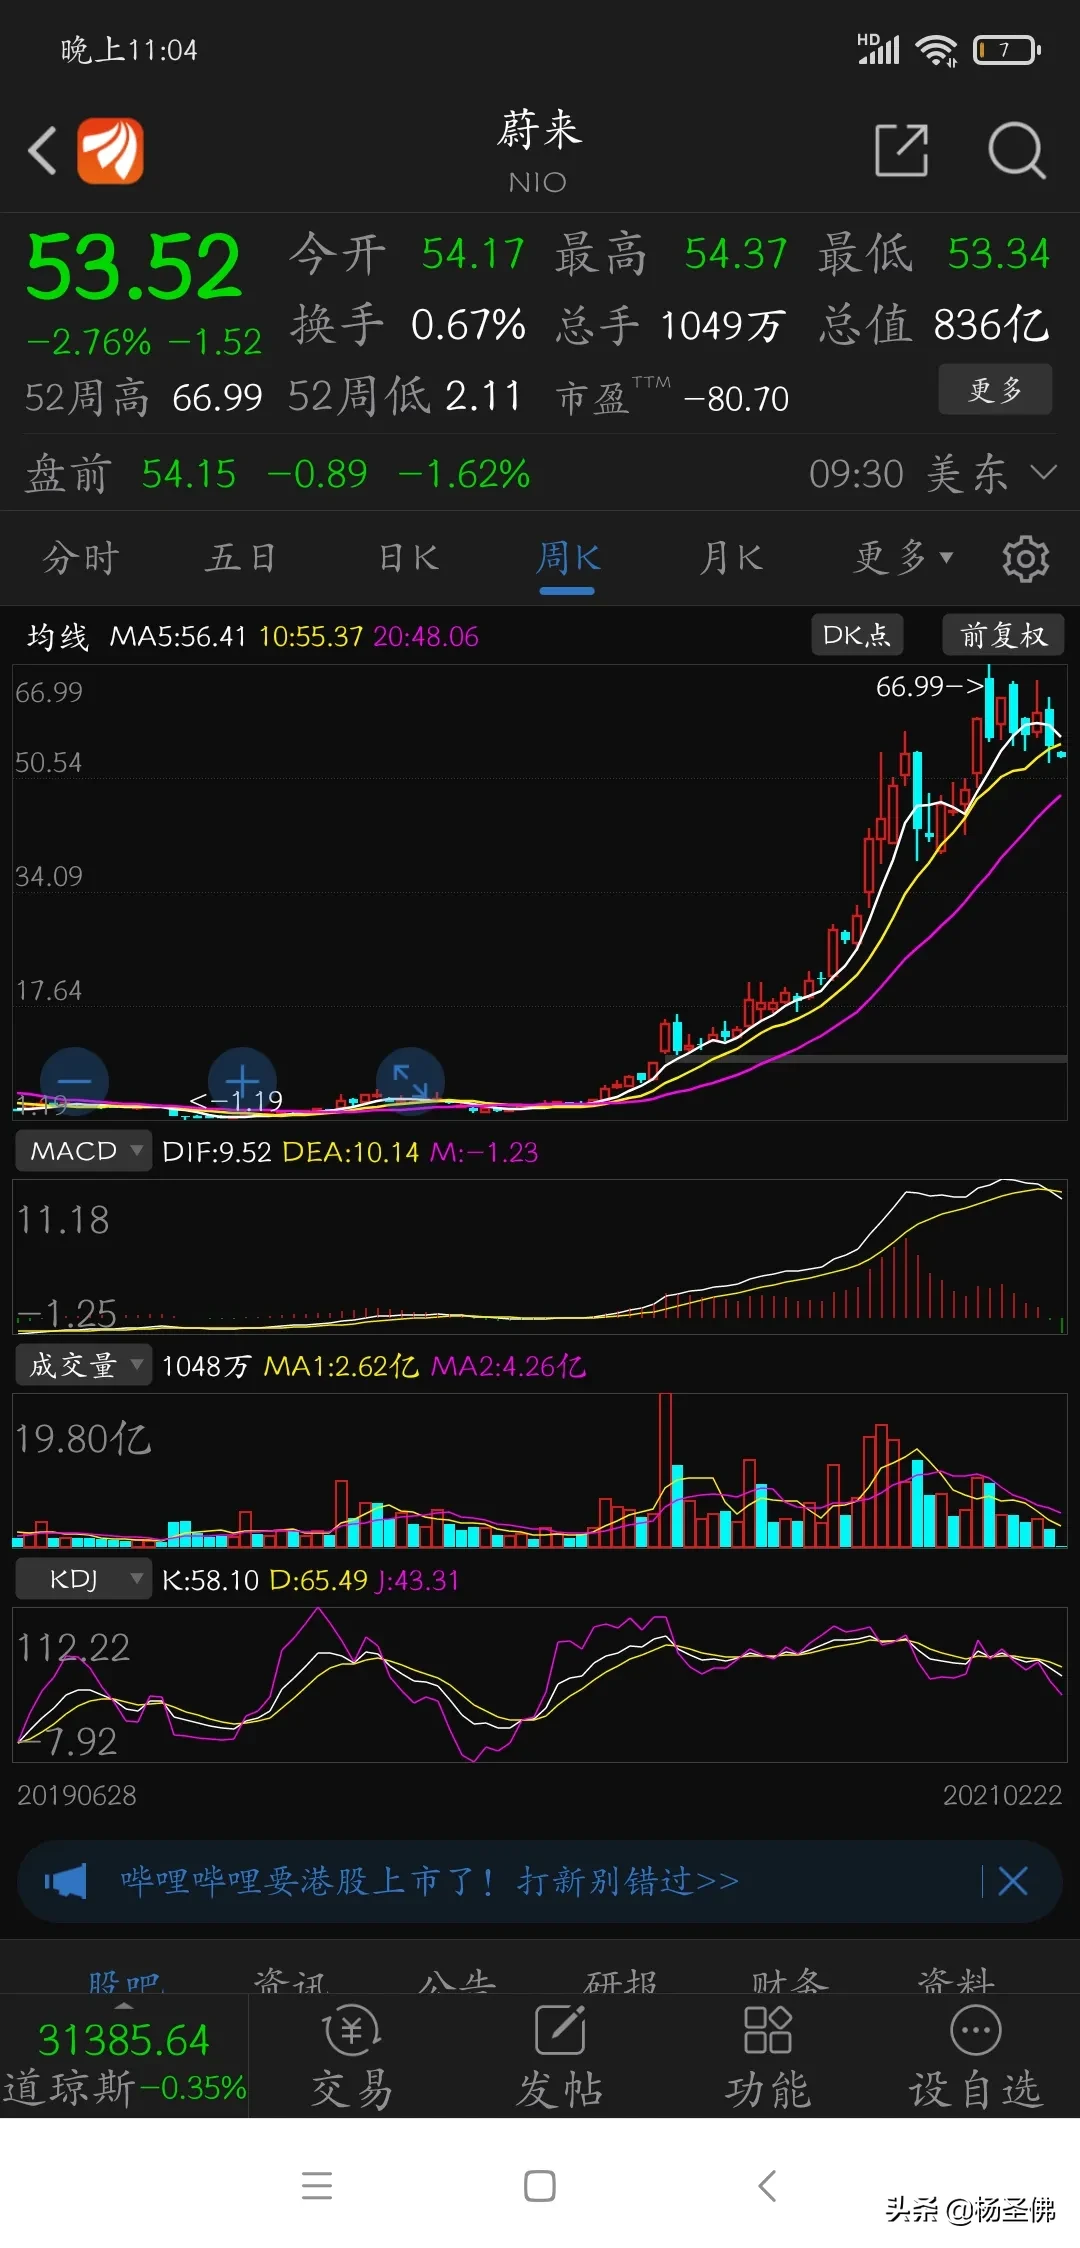Tap the battery indicator
1080x2248 pixels.
[x=1007, y=50]
